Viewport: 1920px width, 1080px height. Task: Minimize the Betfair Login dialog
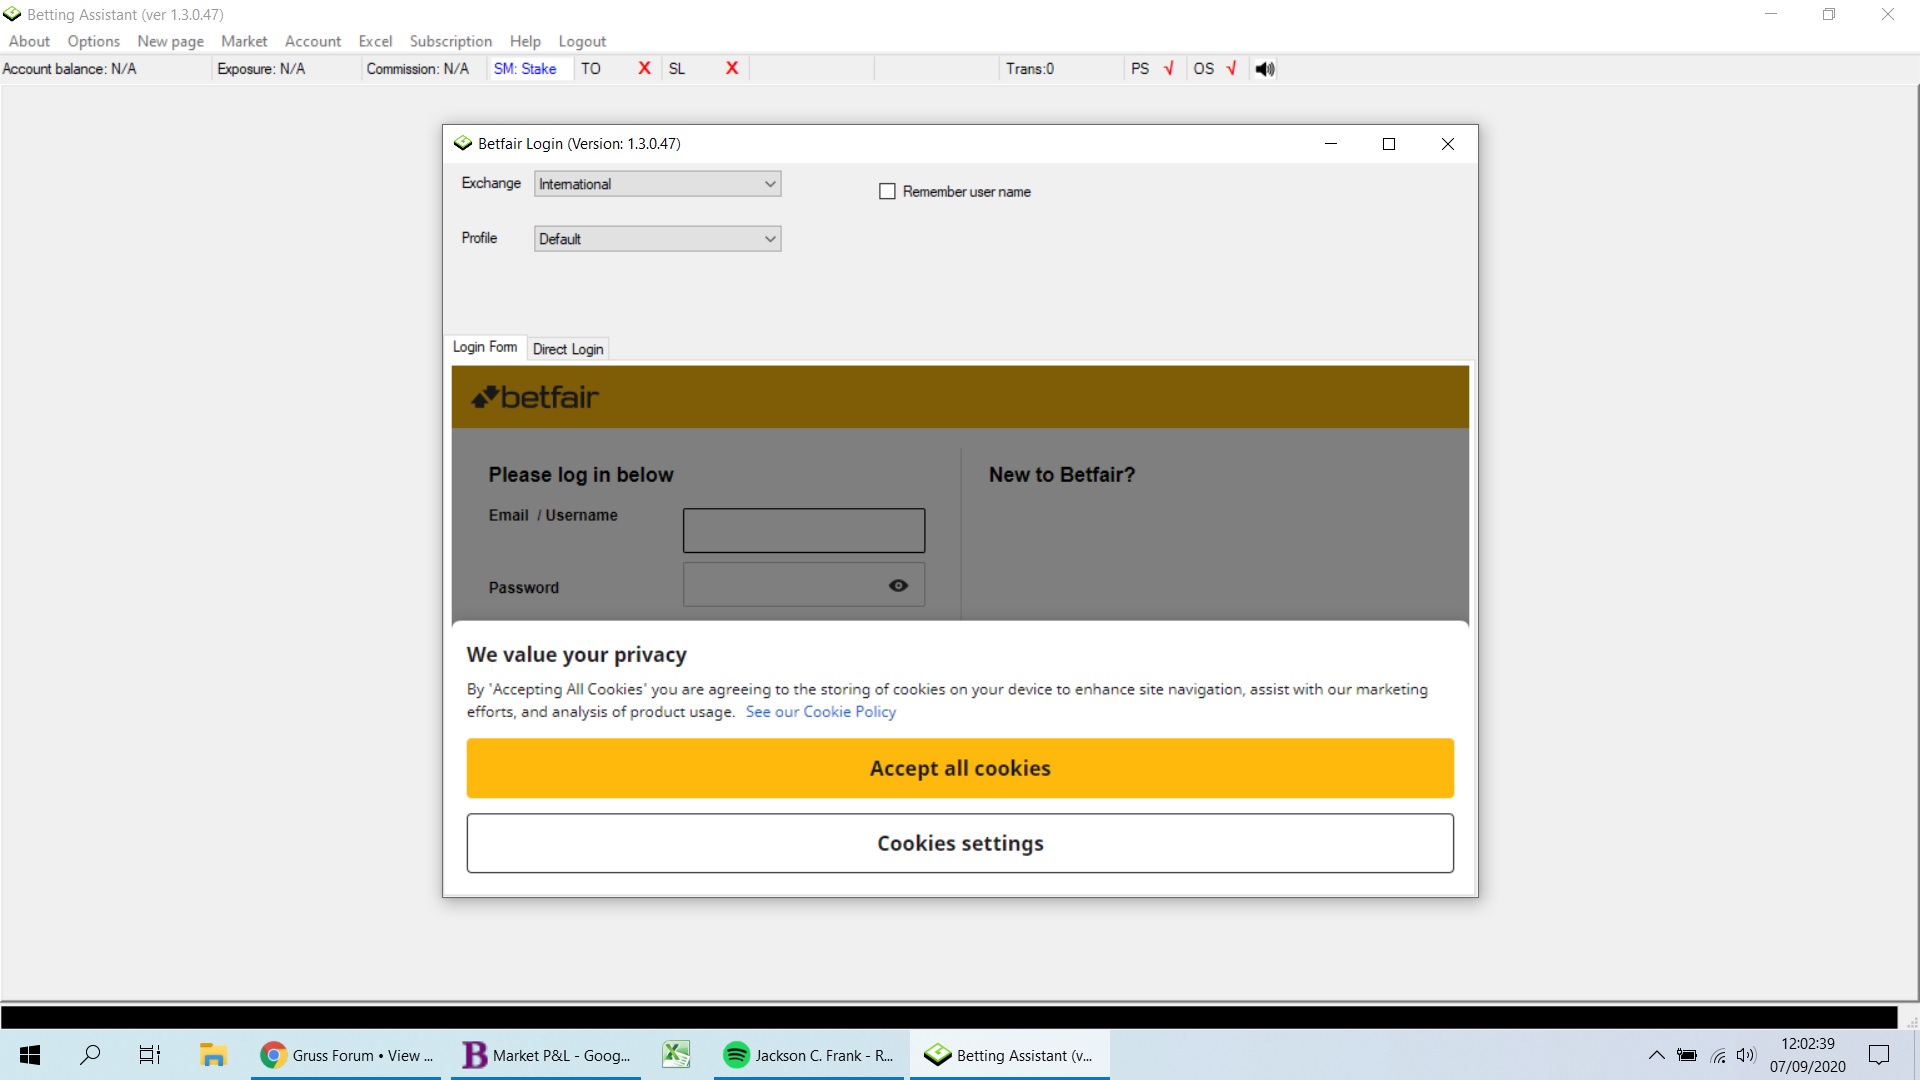pyautogui.click(x=1331, y=144)
